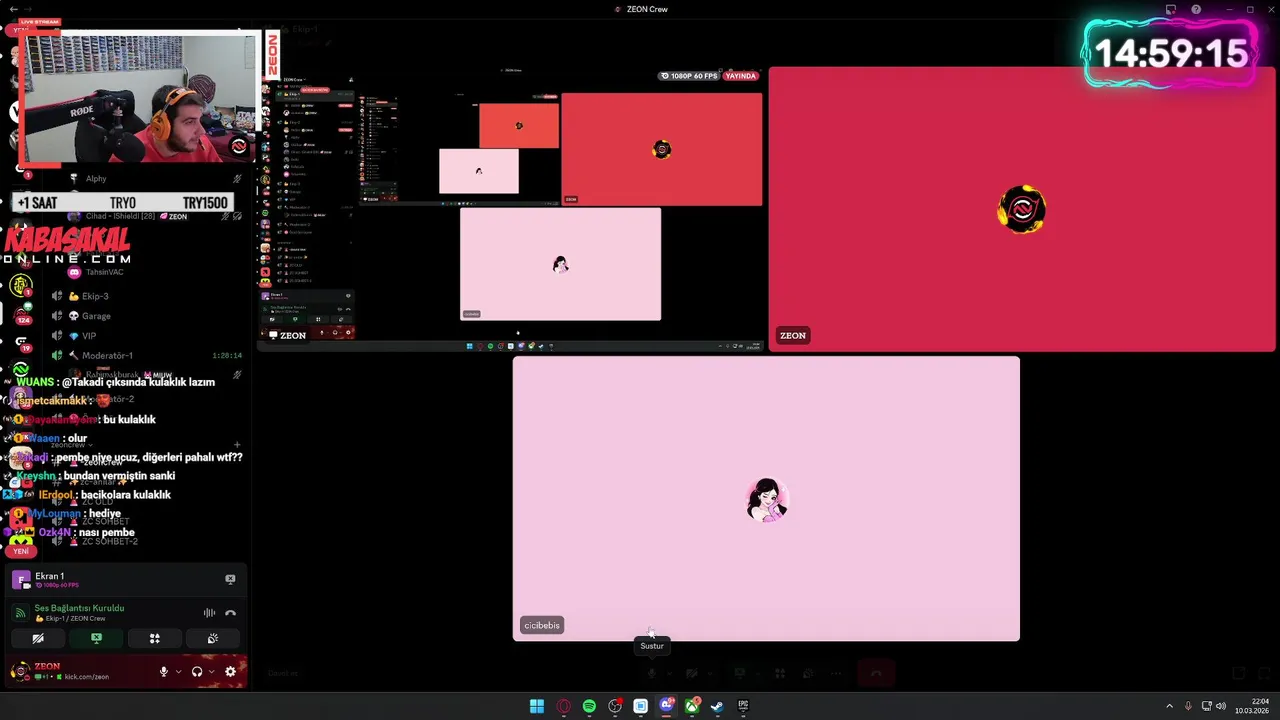This screenshot has height=720, width=1280.
Task: Expand microphone input options chevron
Action: click(x=178, y=672)
